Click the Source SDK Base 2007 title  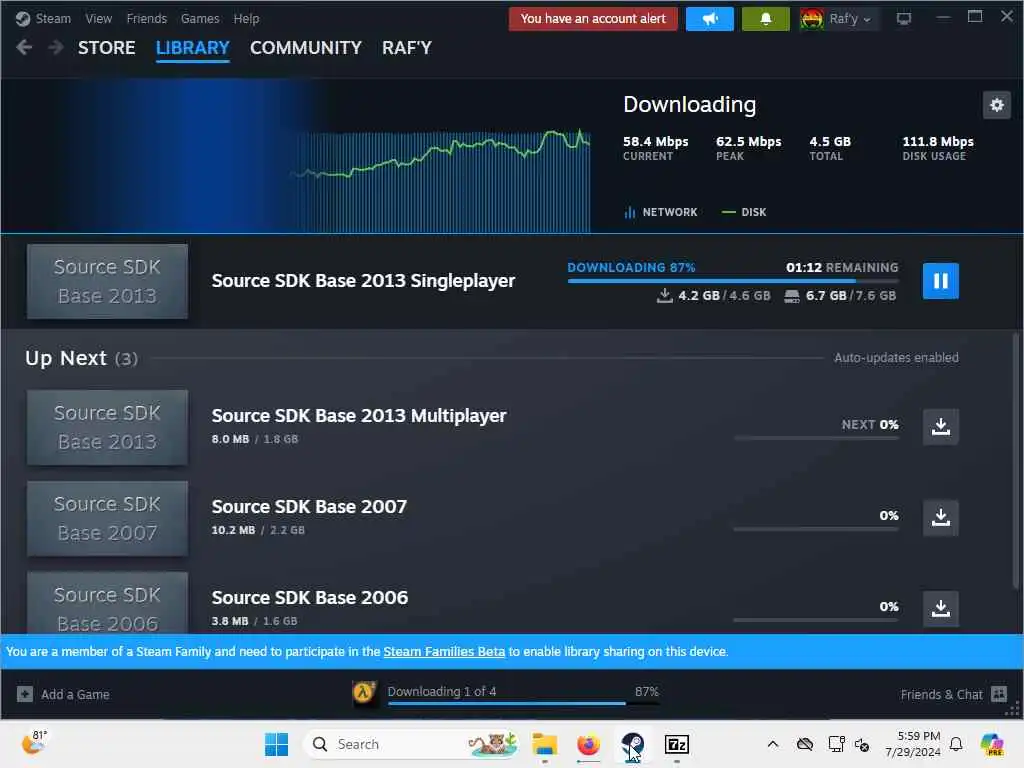pyautogui.click(x=309, y=506)
